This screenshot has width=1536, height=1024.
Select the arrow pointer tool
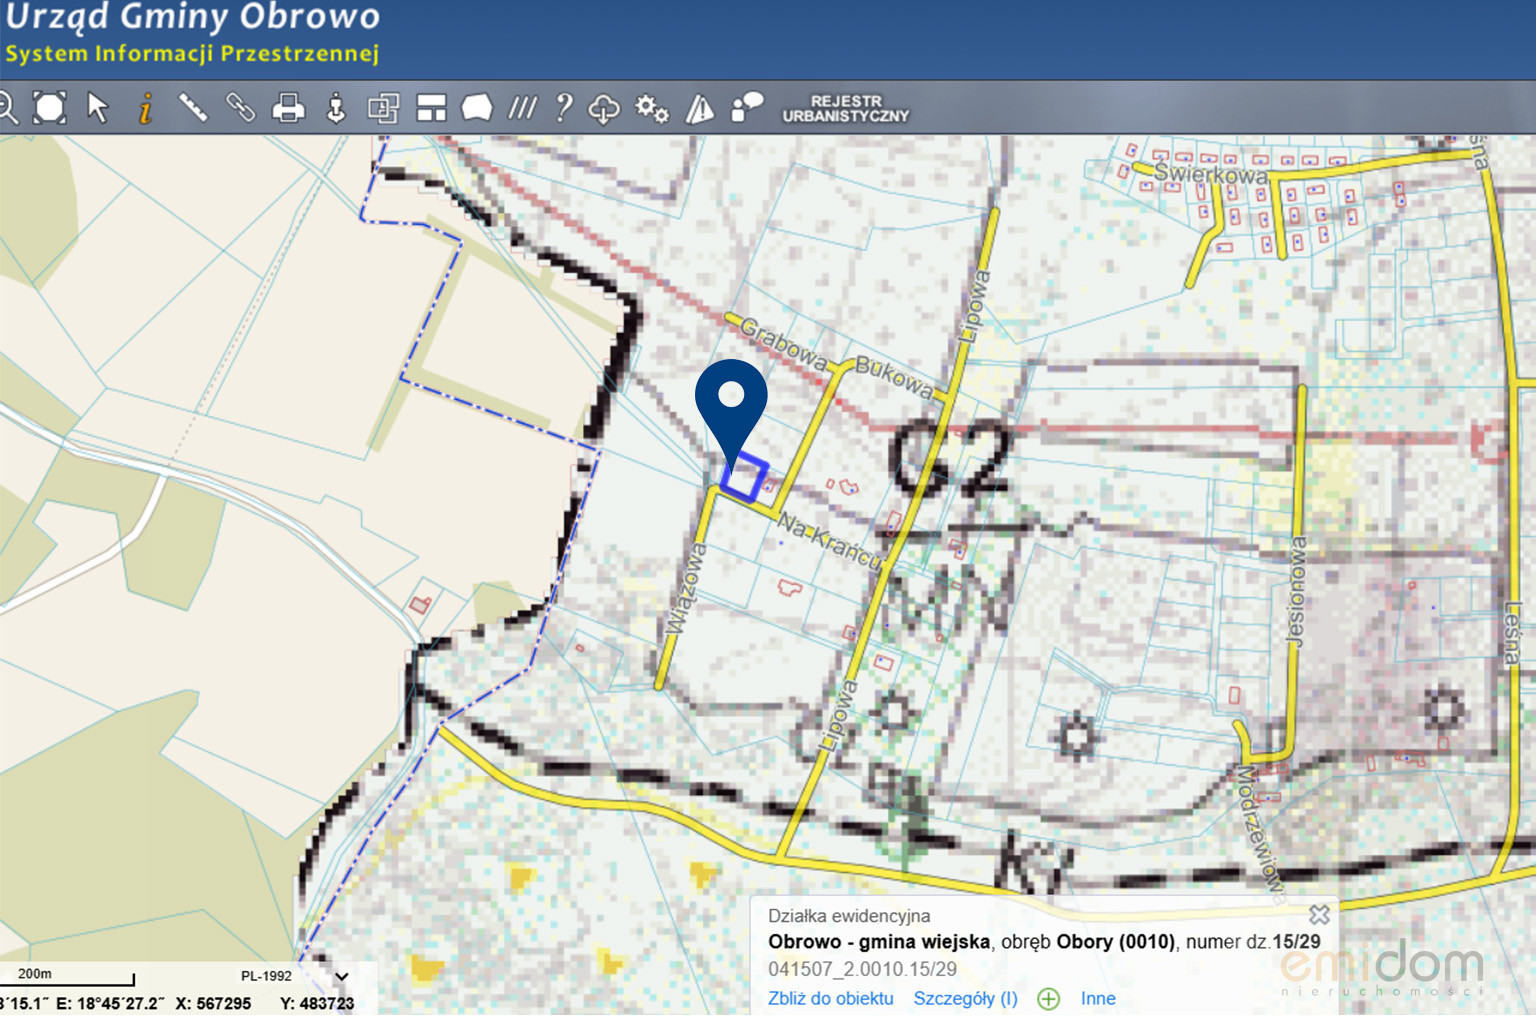point(98,107)
